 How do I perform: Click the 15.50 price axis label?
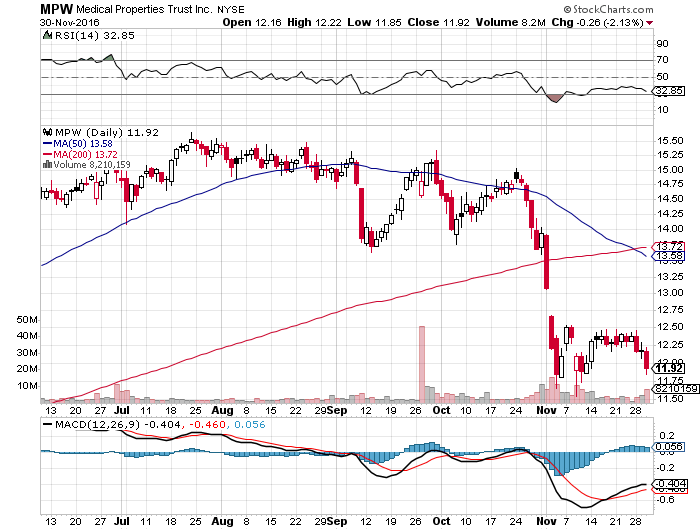click(670, 141)
